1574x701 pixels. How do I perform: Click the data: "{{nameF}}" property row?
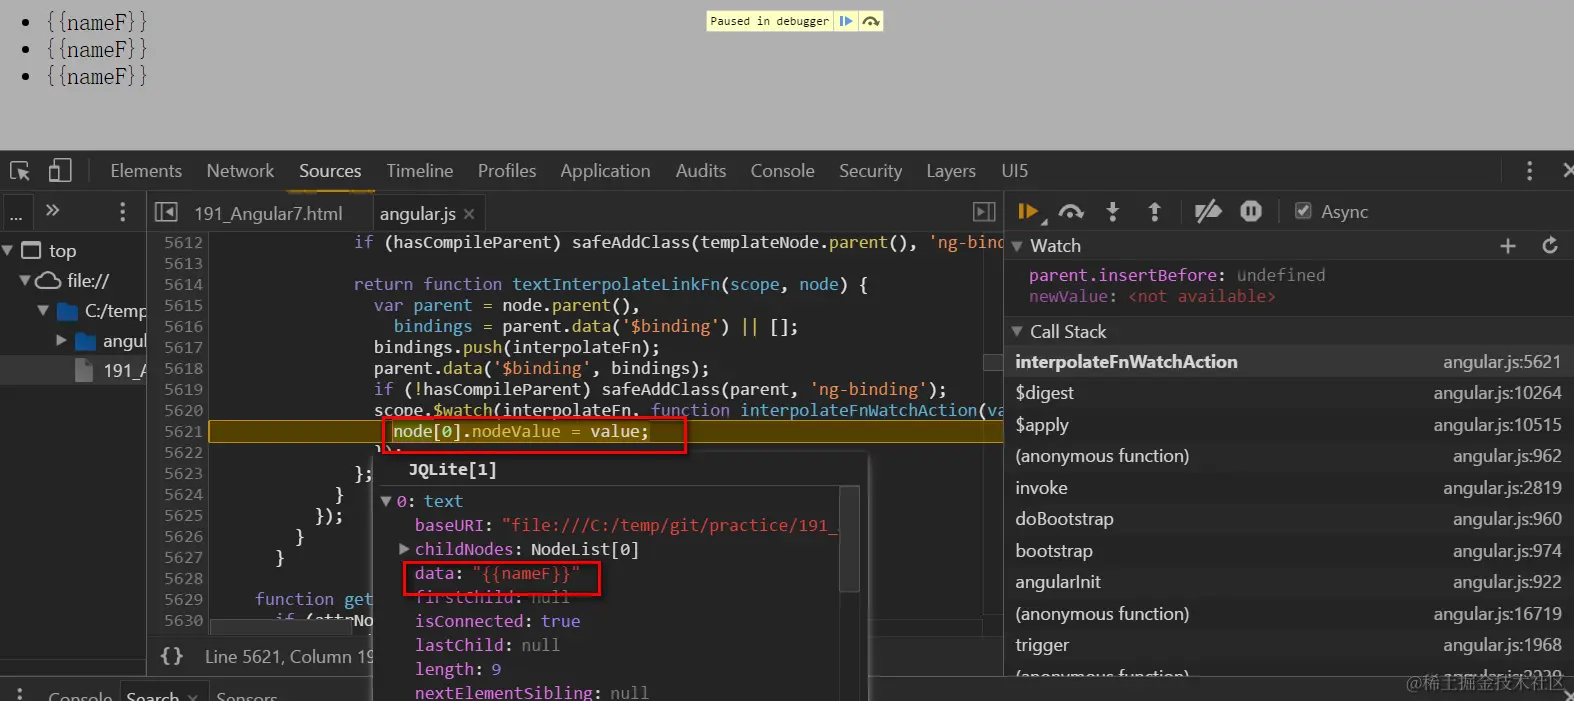(497, 574)
